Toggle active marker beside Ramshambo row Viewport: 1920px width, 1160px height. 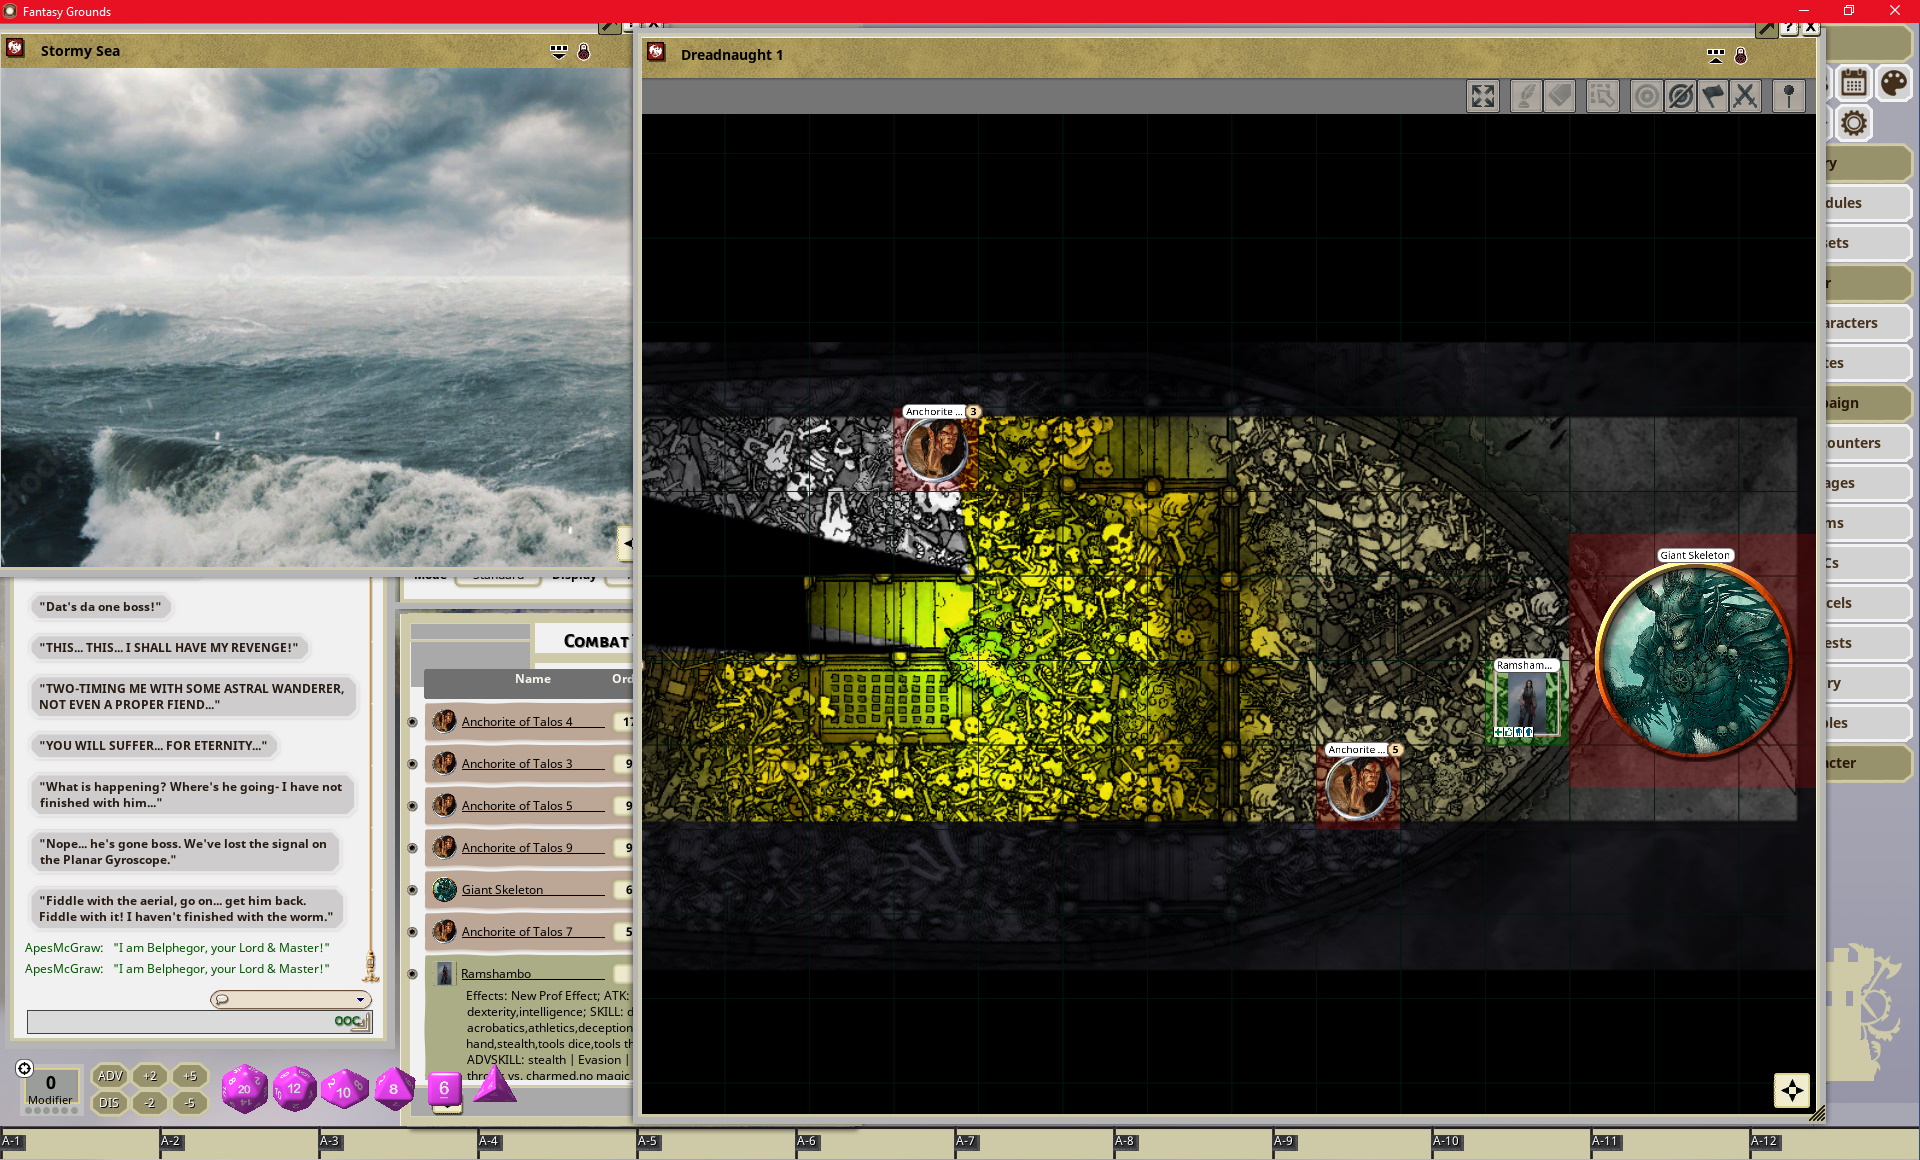click(412, 974)
